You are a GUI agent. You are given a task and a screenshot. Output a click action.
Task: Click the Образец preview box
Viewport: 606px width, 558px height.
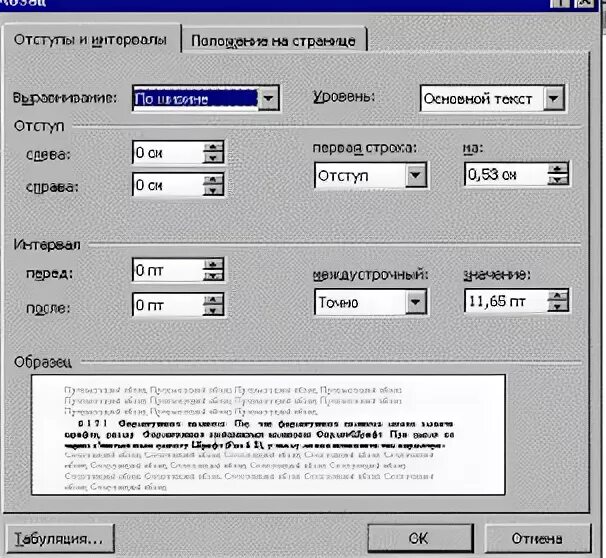268,434
